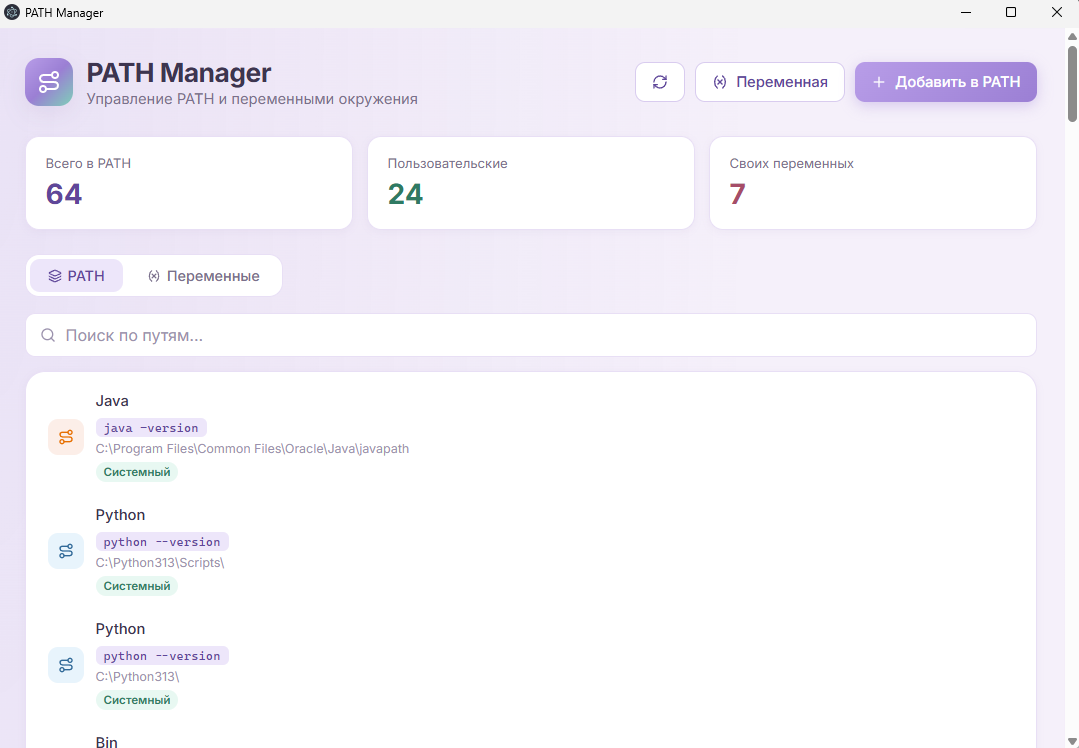Click the Python Scripts entry icon
Image resolution: width=1079 pixels, height=748 pixels.
coord(66,551)
